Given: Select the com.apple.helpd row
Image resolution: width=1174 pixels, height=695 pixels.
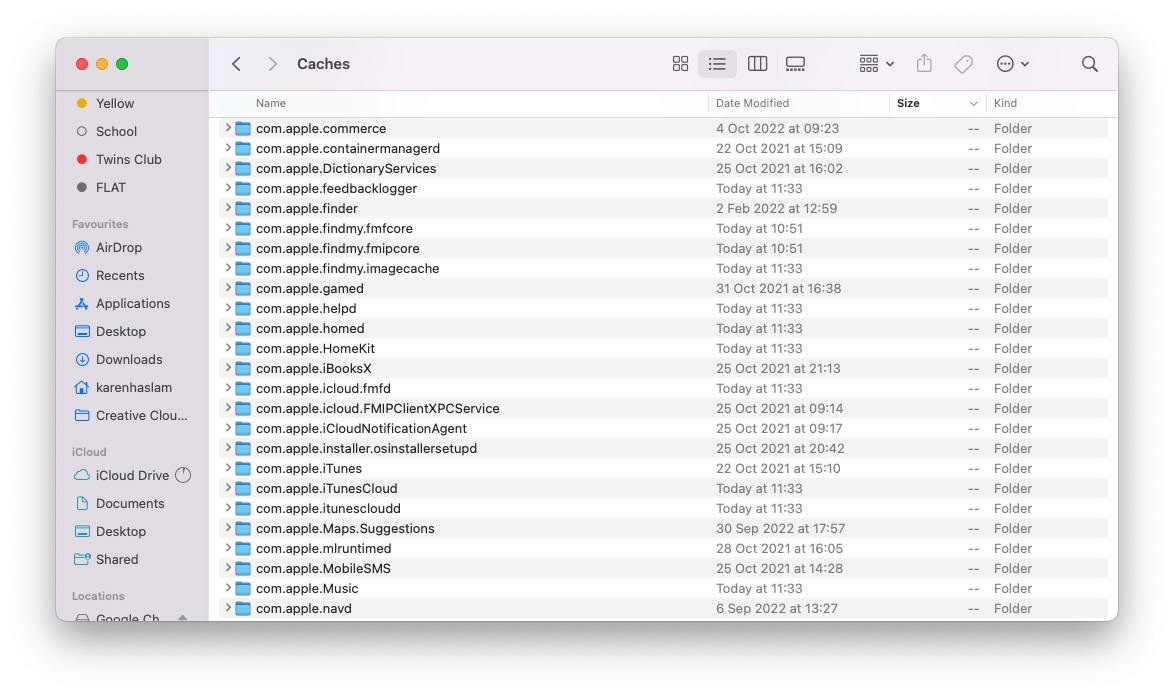Looking at the screenshot, I should tap(663, 309).
